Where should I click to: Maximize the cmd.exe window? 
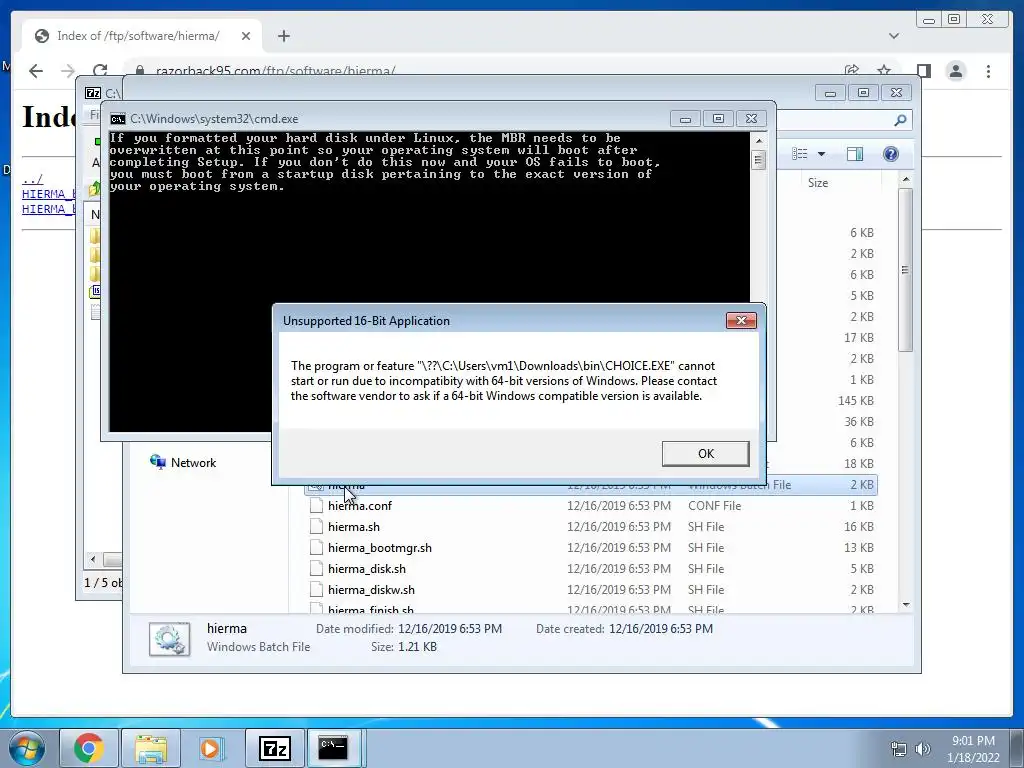718,119
